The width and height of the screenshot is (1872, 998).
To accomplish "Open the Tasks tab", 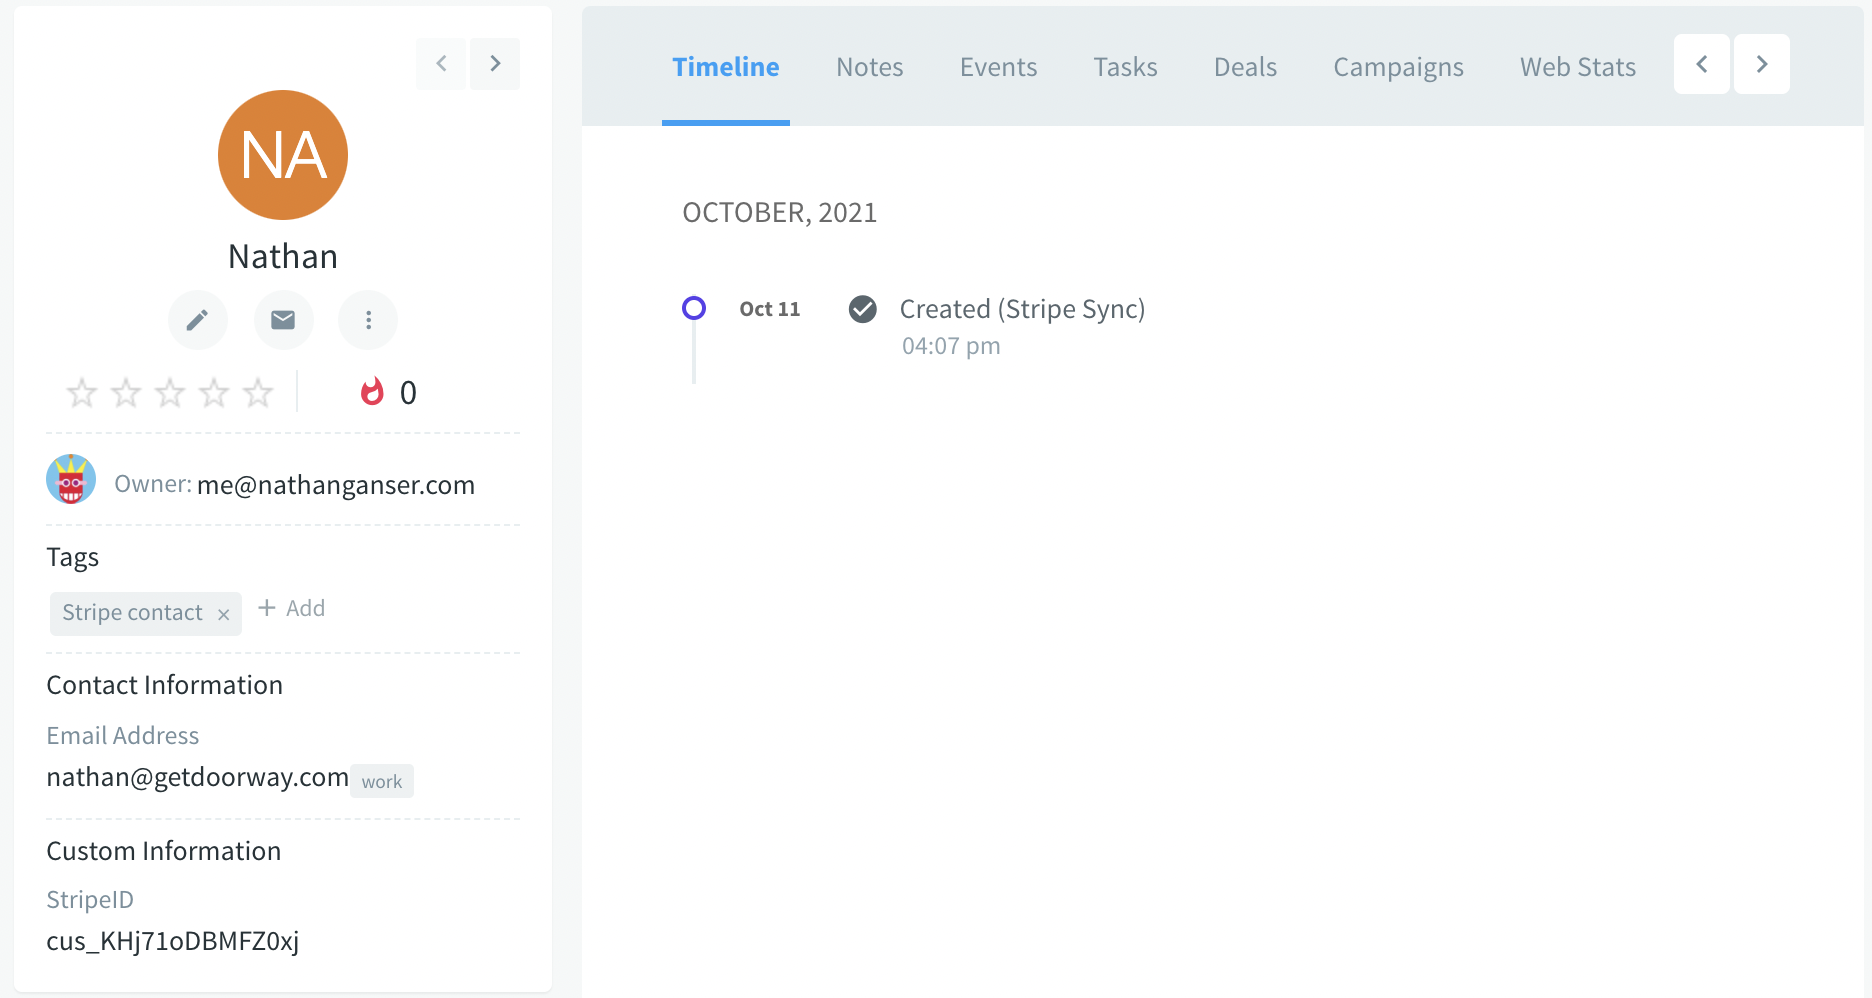I will (x=1126, y=67).
